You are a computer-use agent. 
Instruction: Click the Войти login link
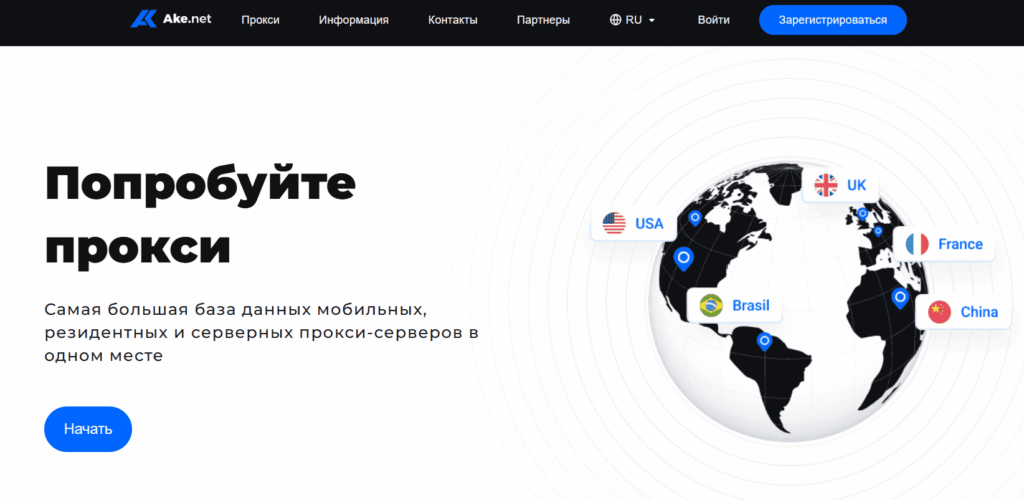click(714, 20)
